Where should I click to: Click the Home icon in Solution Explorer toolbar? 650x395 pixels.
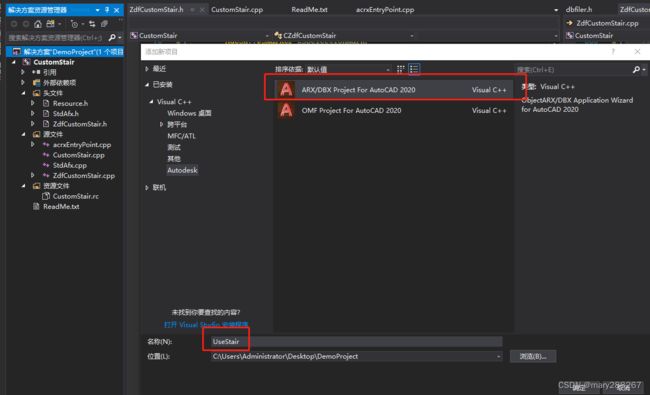[x=38, y=24]
